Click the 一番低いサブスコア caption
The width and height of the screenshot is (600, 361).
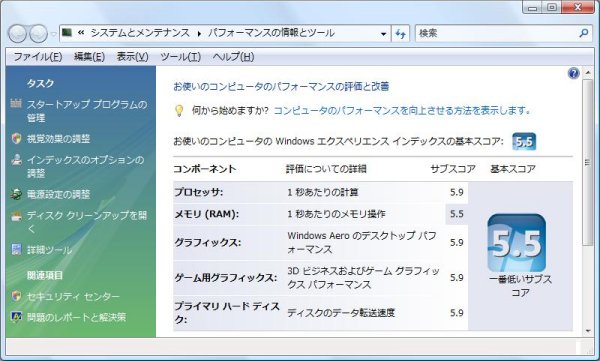pos(520,286)
